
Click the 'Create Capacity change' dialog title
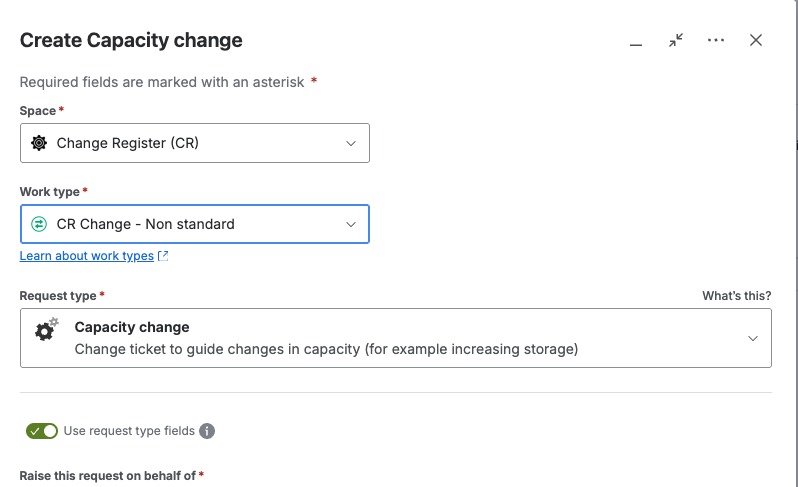click(131, 41)
